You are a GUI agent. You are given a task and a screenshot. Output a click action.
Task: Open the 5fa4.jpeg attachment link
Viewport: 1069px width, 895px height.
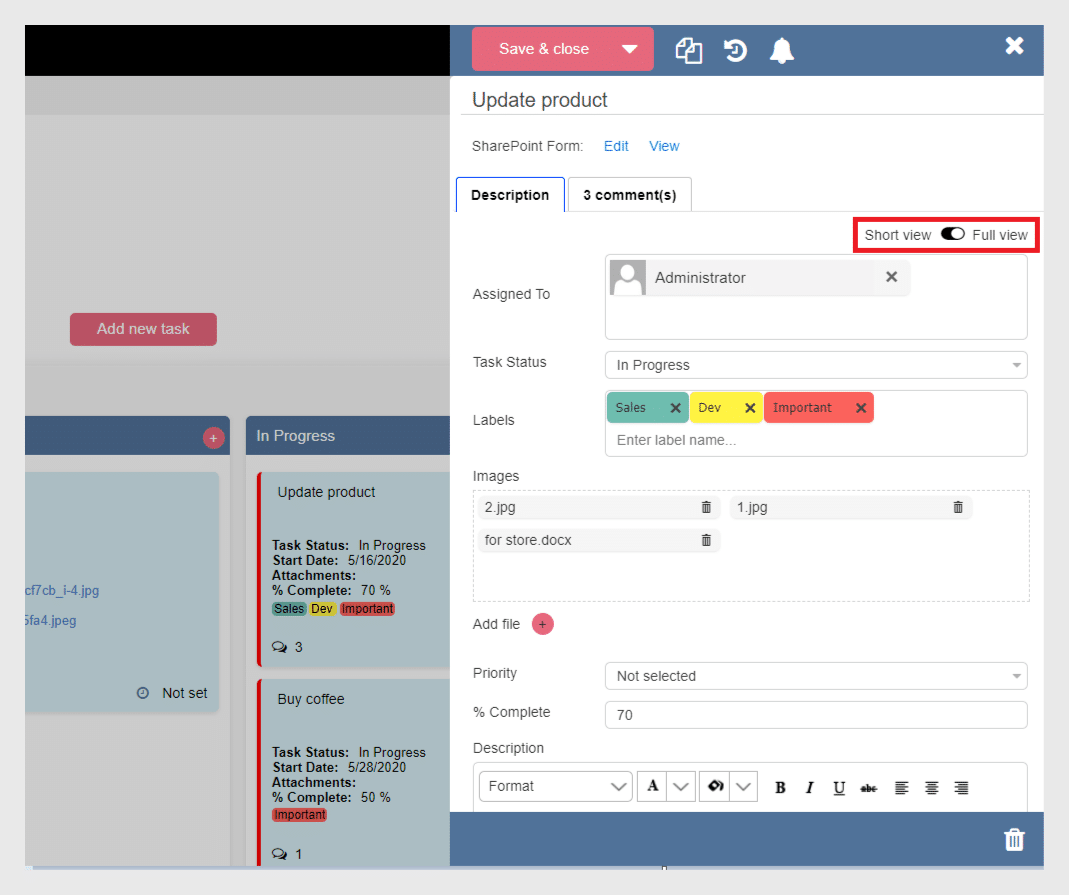pos(50,620)
